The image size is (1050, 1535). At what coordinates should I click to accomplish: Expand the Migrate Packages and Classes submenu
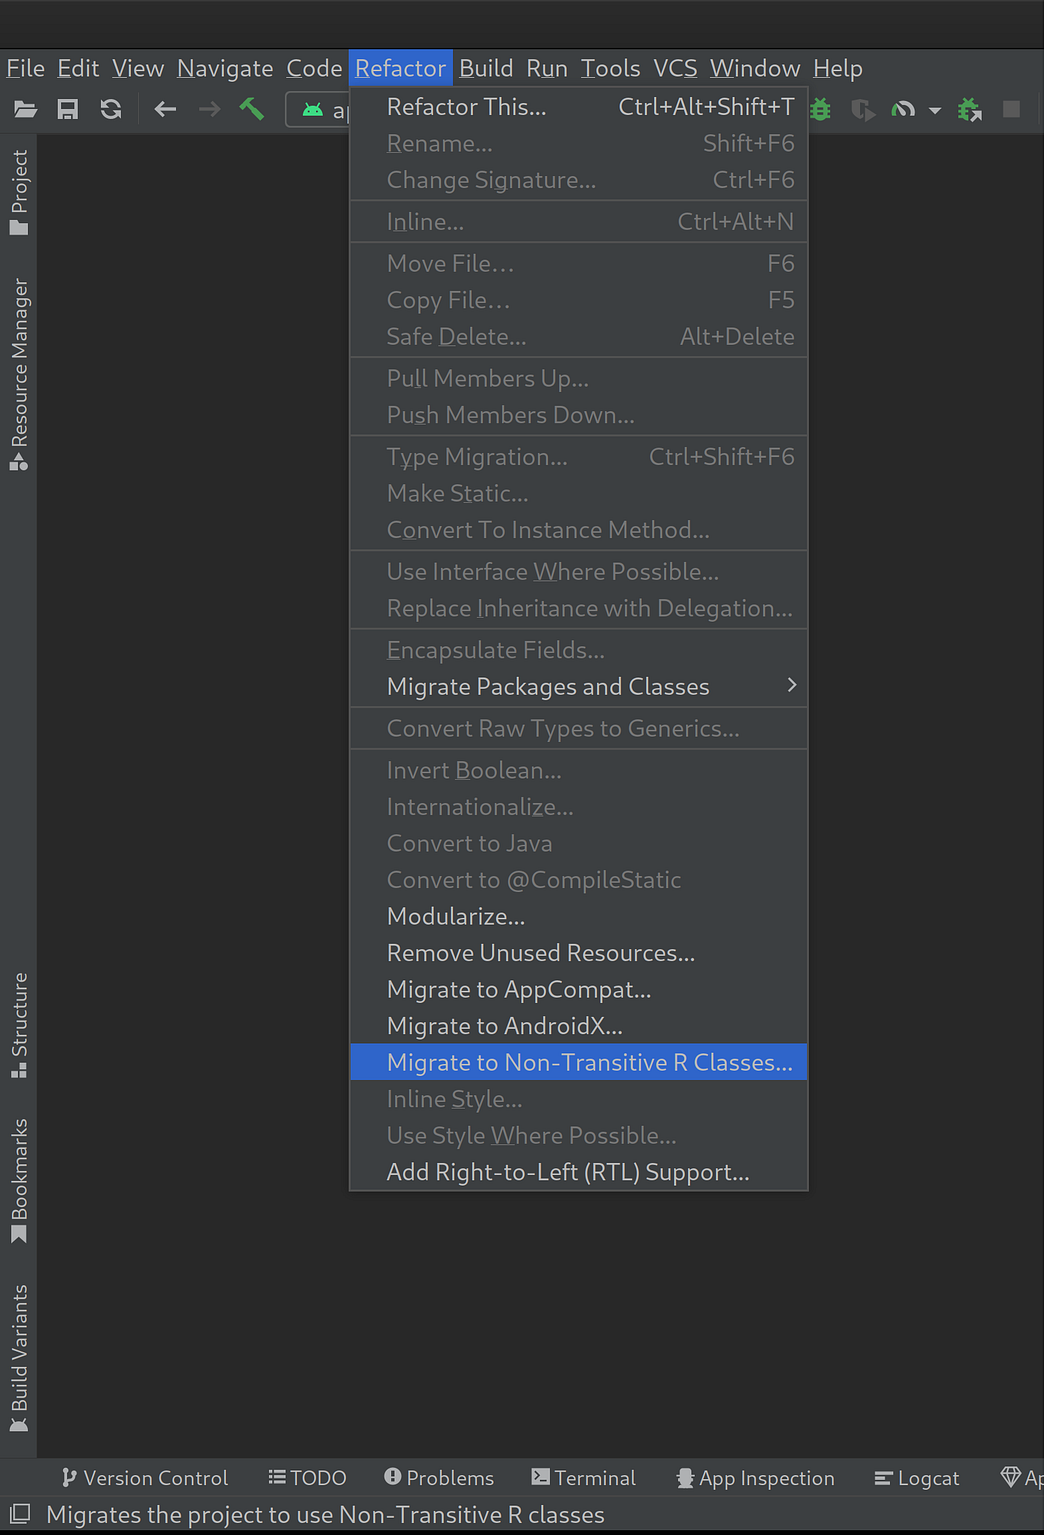point(548,687)
